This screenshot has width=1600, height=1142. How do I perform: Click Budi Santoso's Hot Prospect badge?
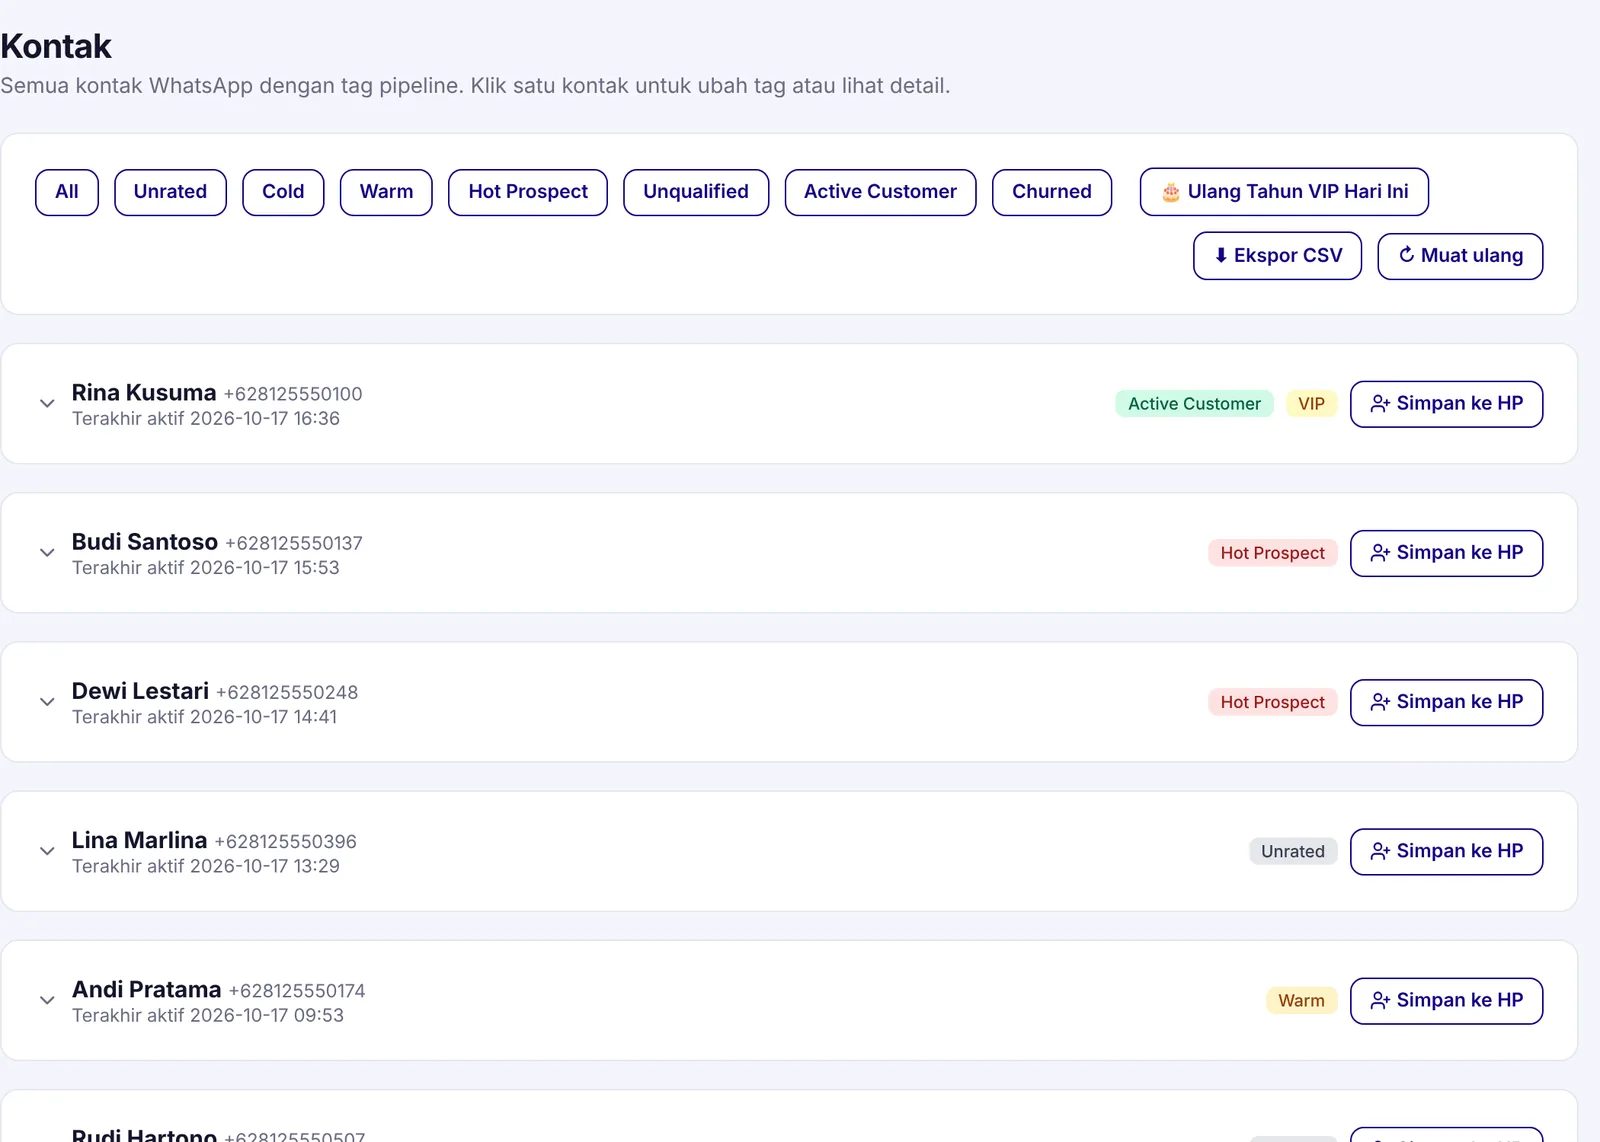[x=1272, y=553]
